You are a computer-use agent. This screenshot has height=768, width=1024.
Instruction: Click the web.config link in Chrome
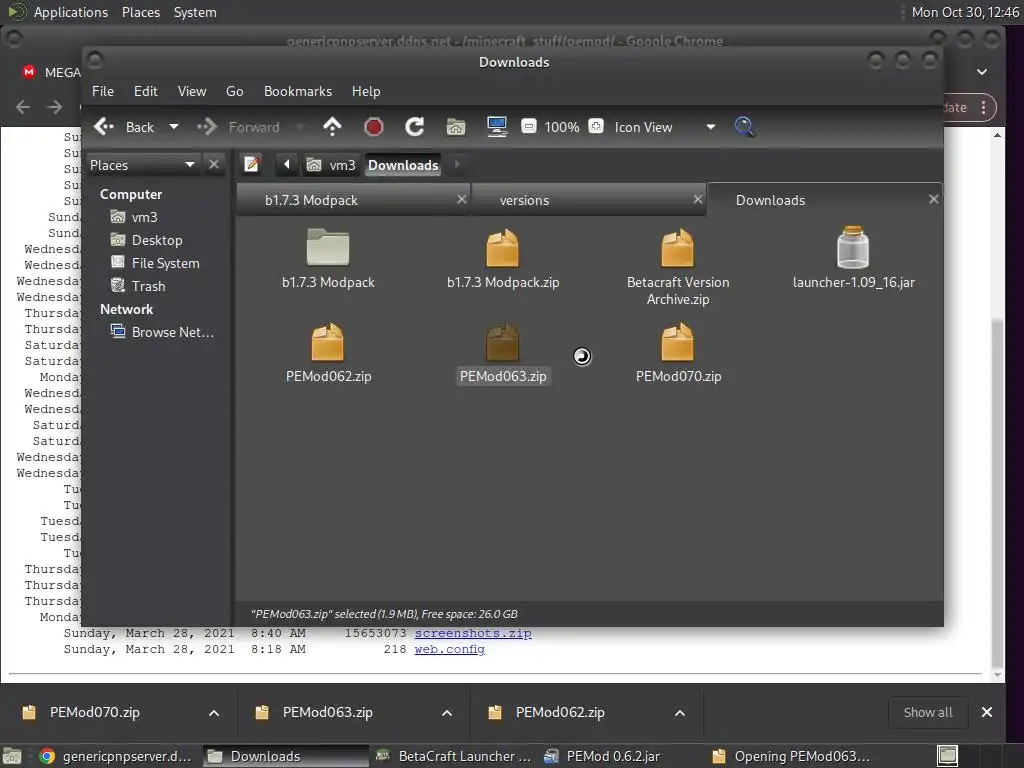[449, 649]
